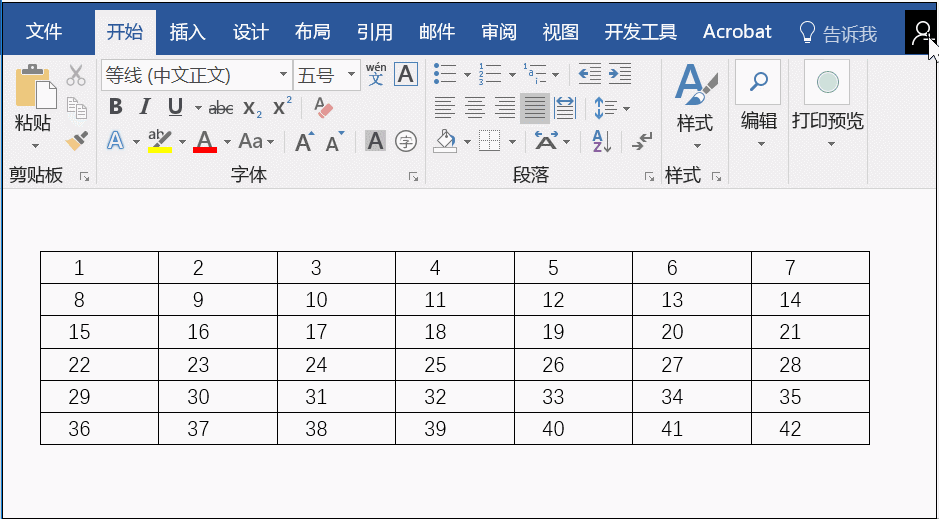
Task: Click table cell containing 25
Action: (455, 365)
